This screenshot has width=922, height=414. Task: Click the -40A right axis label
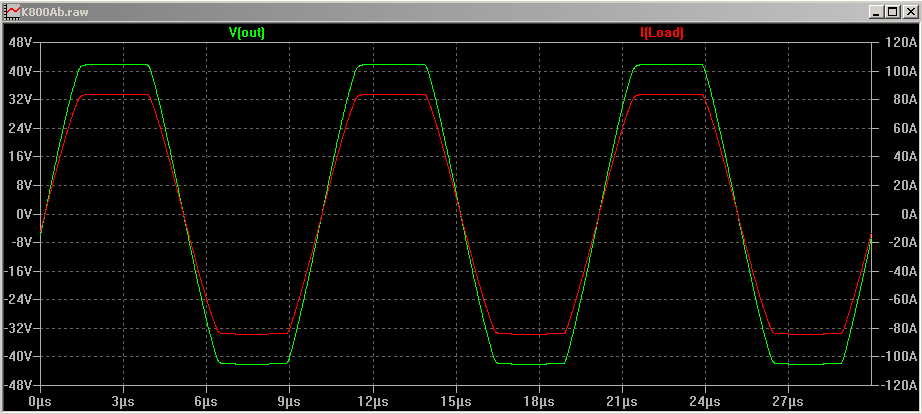tap(904, 271)
